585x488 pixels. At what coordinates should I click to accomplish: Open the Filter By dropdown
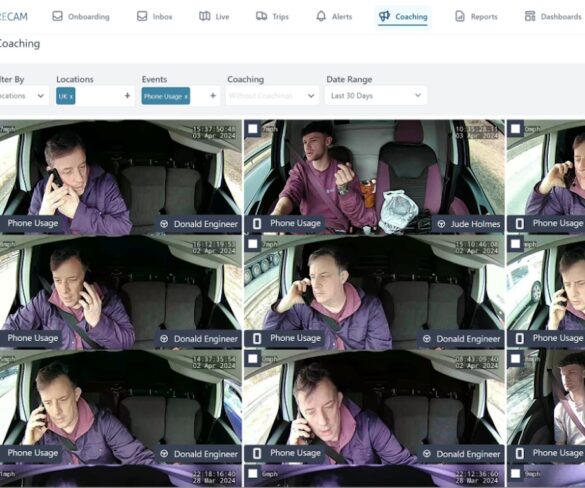click(23, 96)
